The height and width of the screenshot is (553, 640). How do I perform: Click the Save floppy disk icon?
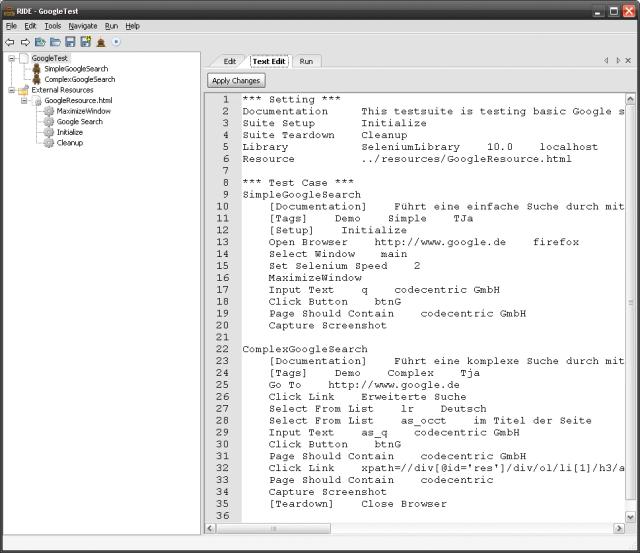pos(70,42)
